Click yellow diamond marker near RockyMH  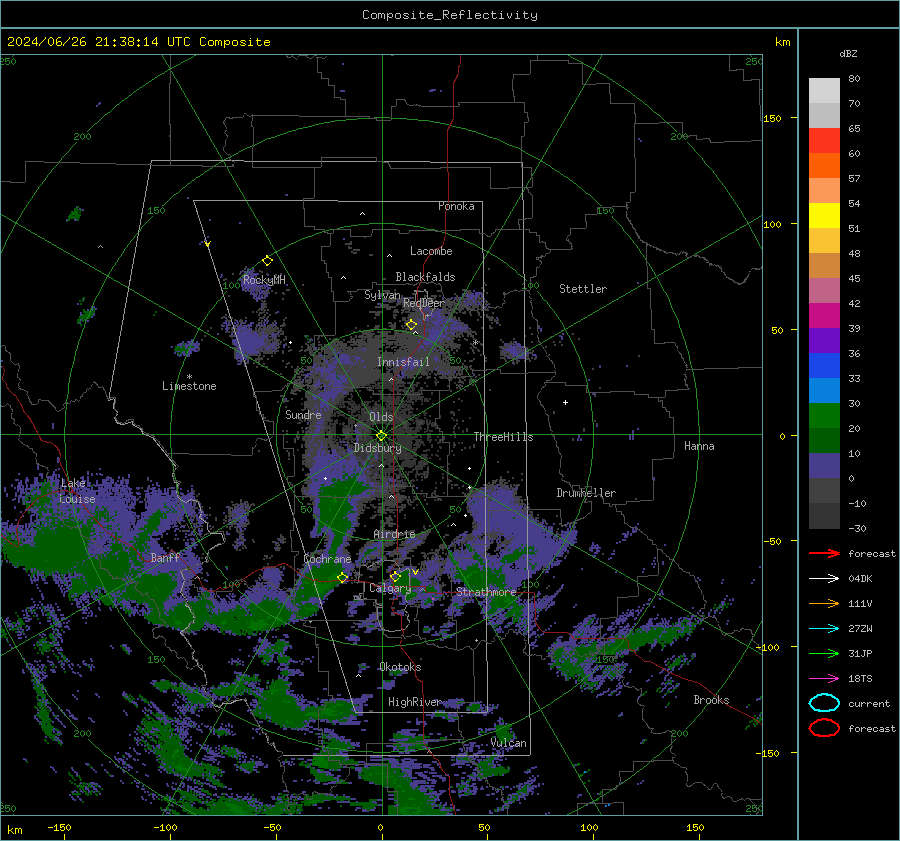[x=267, y=261]
